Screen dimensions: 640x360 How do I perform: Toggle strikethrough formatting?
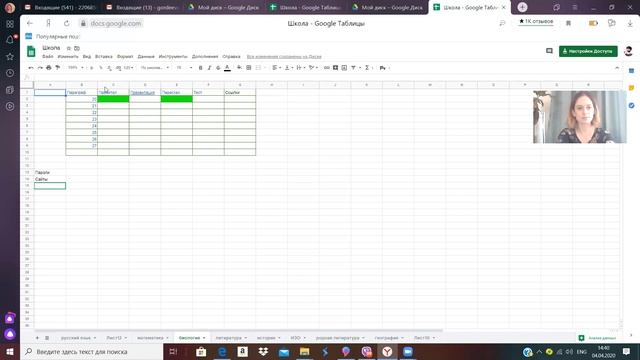point(218,68)
